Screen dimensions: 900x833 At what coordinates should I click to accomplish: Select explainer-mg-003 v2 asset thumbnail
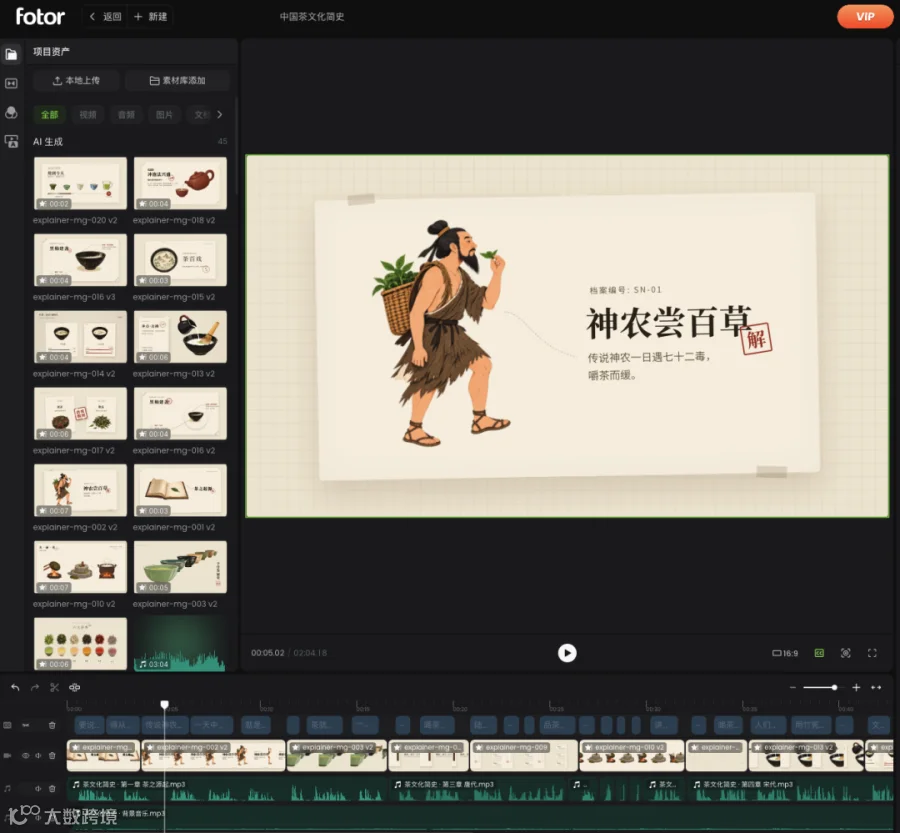coord(180,567)
